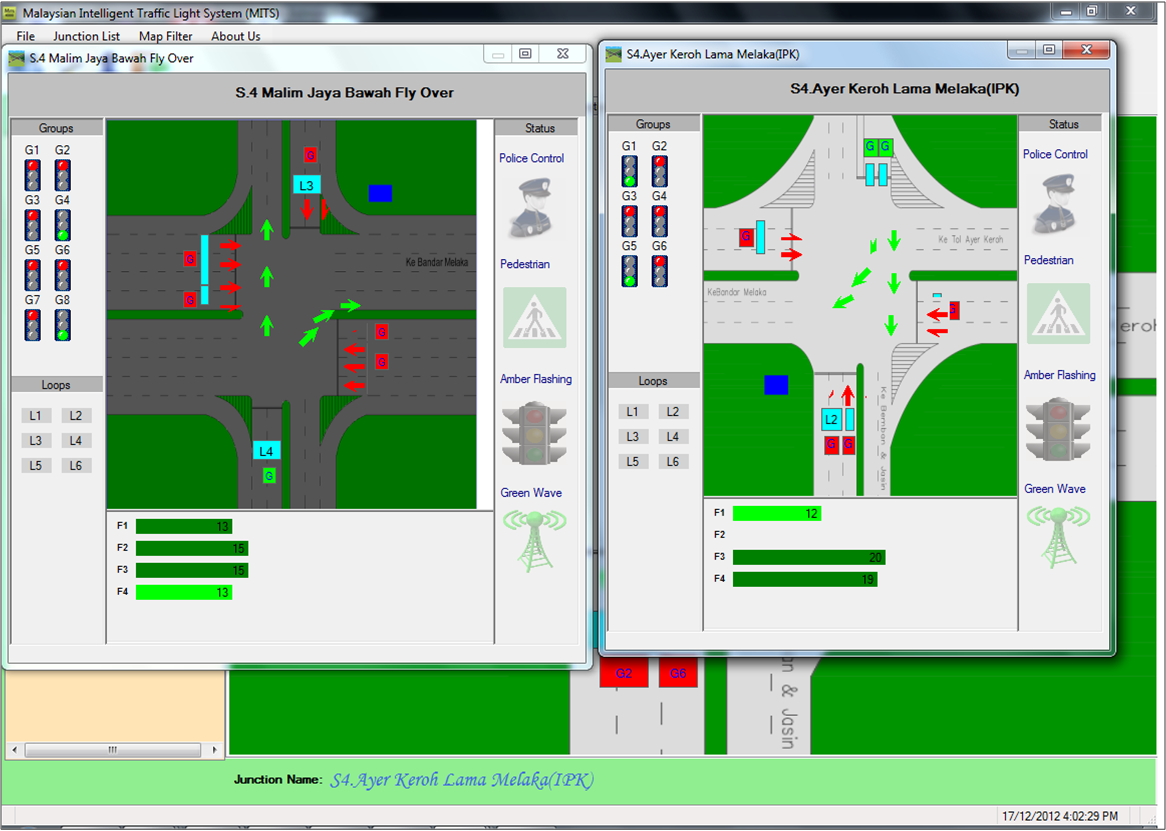The width and height of the screenshot is (1166, 831).
Task: Open the File menu
Action: point(25,36)
